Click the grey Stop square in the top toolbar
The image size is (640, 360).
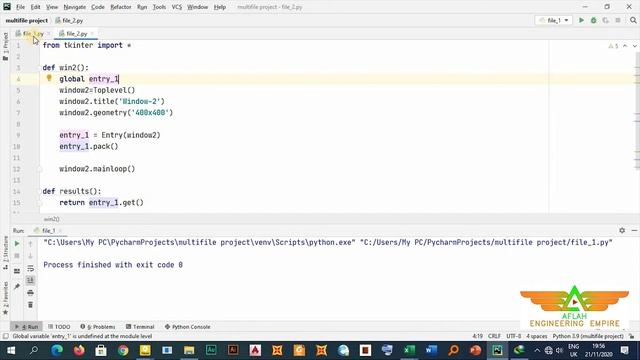coord(618,20)
